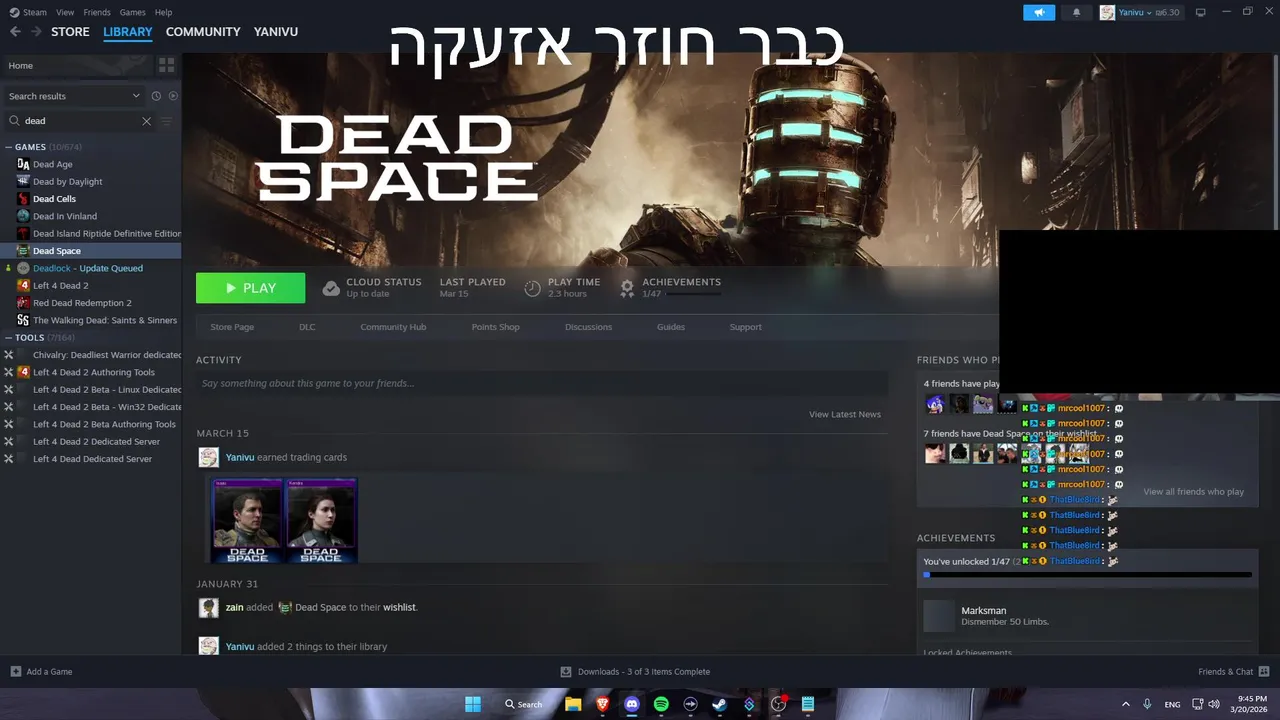Collapse the GAMES section

(9, 147)
